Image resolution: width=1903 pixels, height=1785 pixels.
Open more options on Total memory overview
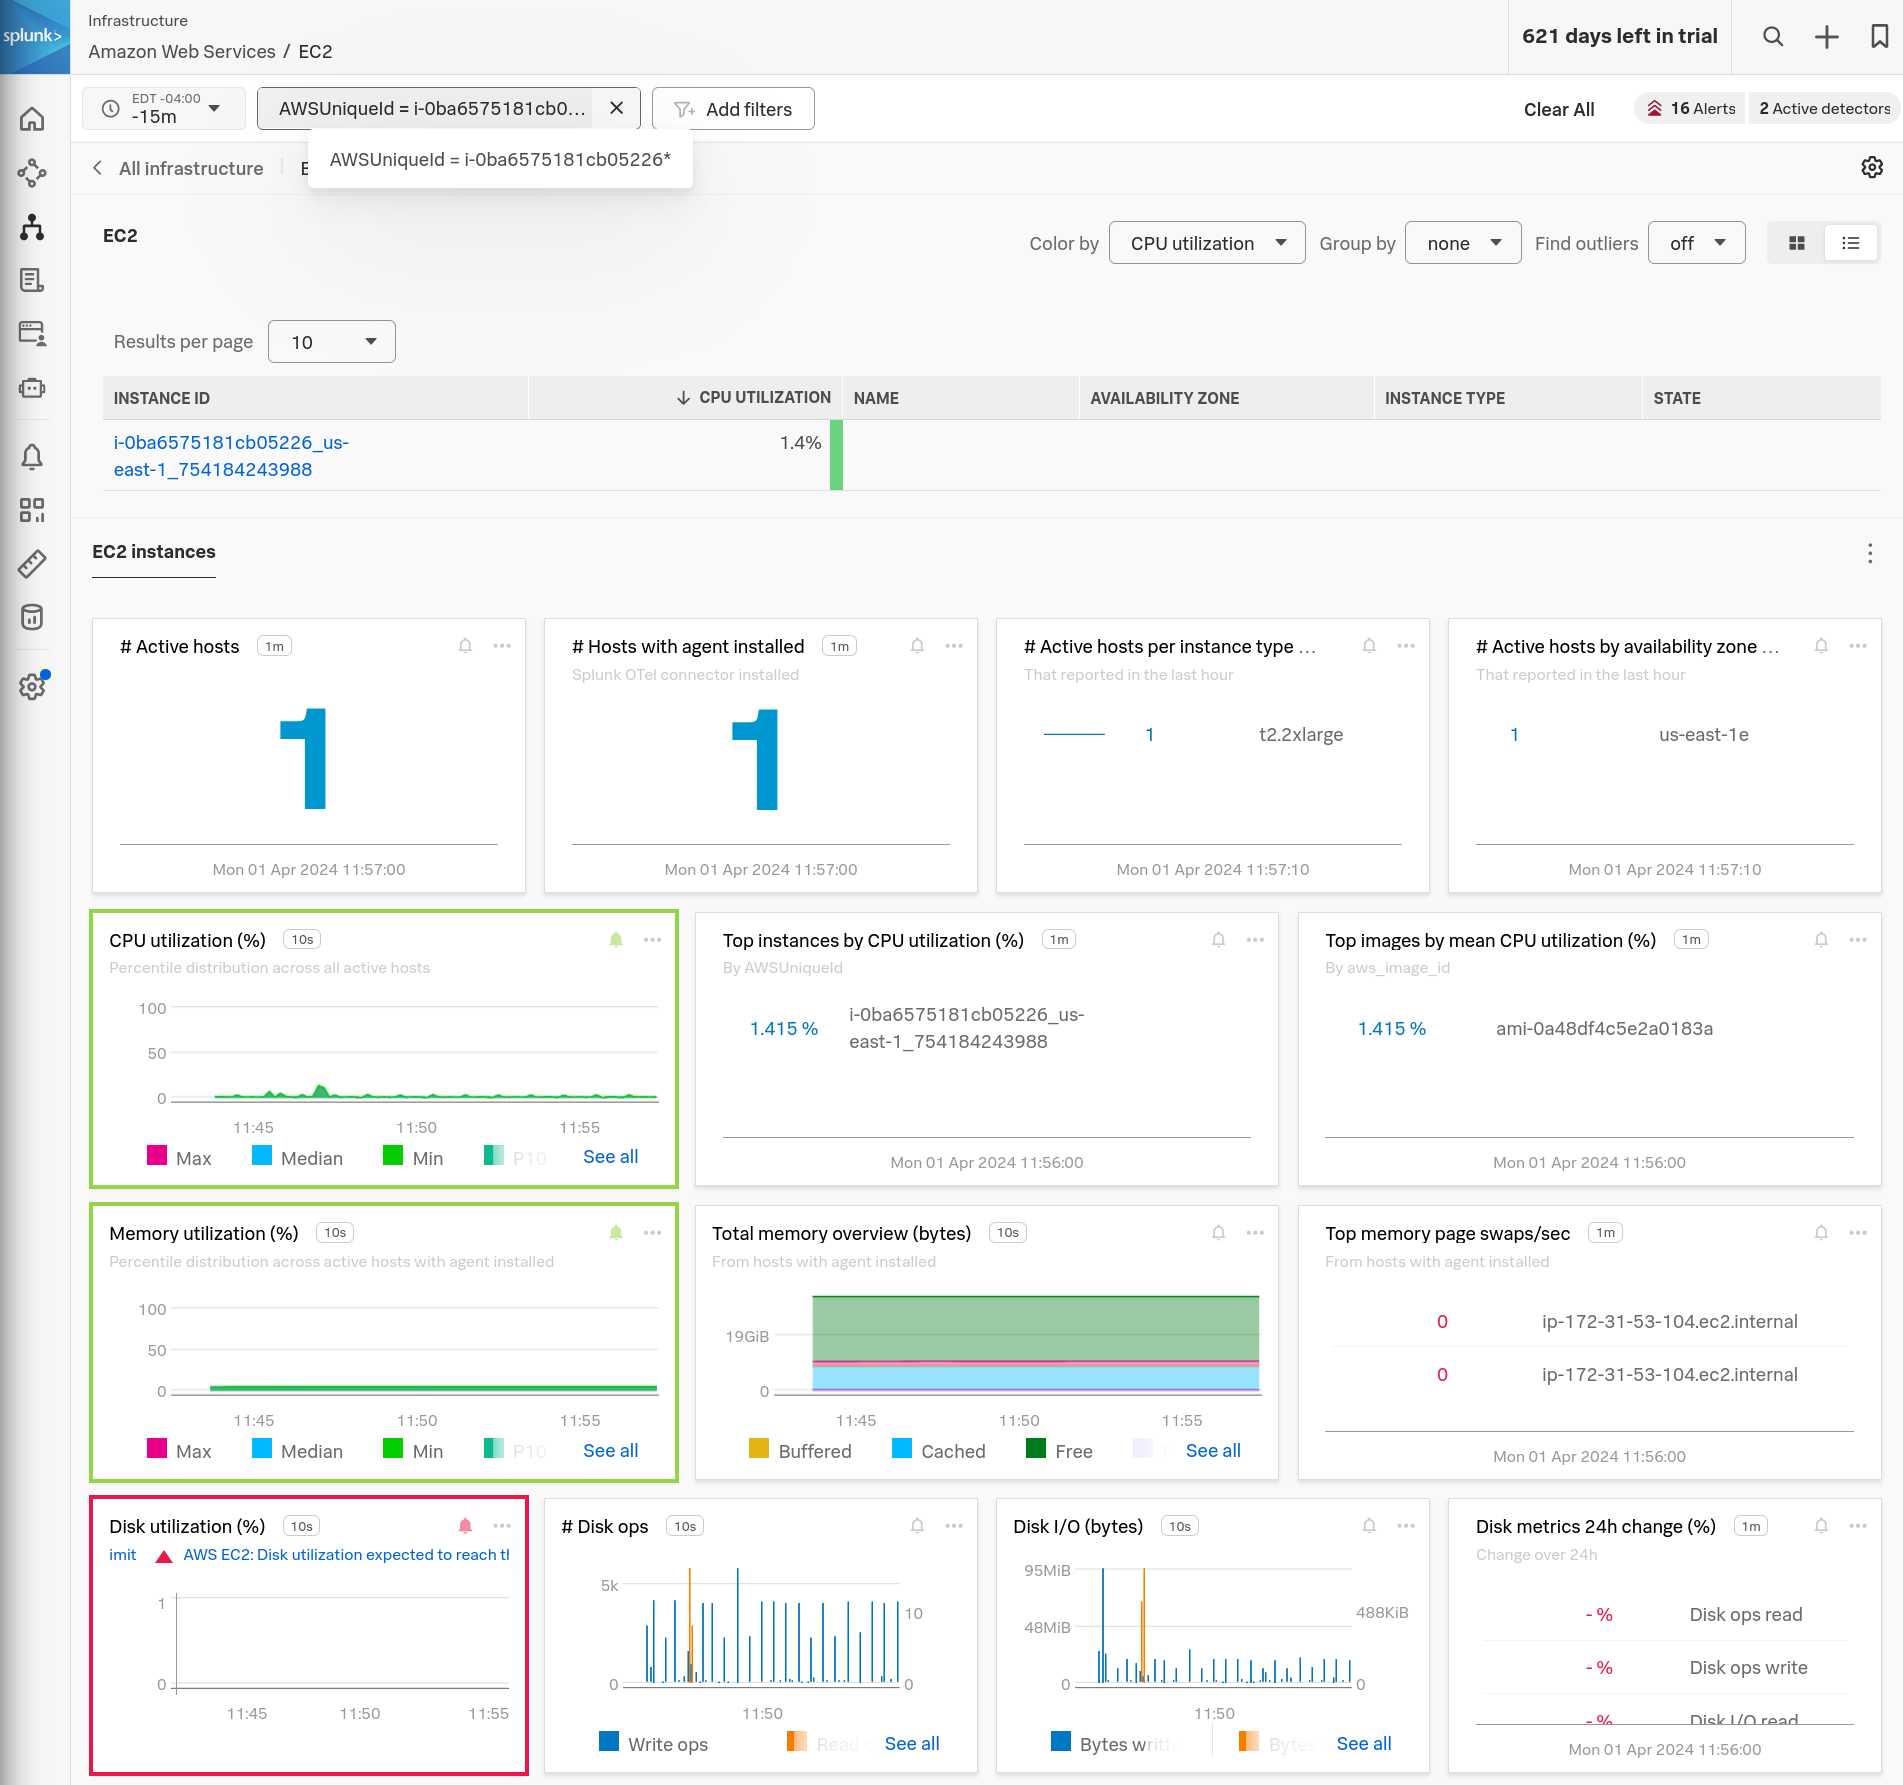[x=1255, y=1233]
